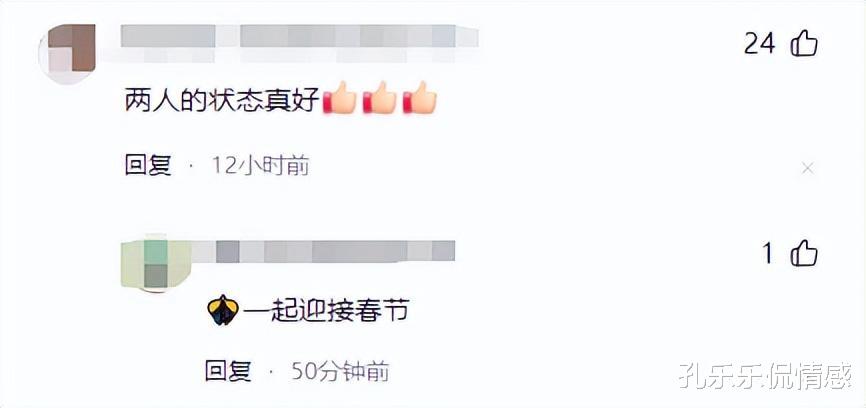Click the emoji before "一起迎接春节"
Screen dimensions: 866x408
pos(223,310)
